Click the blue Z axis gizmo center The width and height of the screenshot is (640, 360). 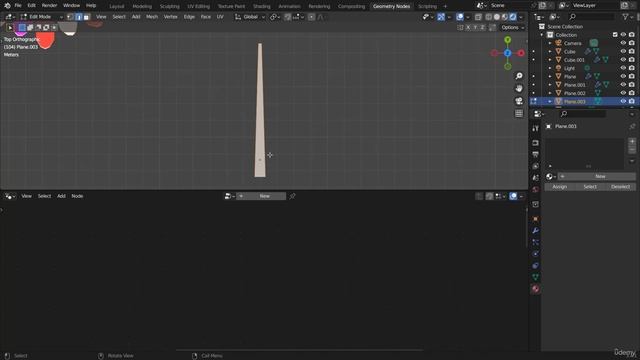507,53
